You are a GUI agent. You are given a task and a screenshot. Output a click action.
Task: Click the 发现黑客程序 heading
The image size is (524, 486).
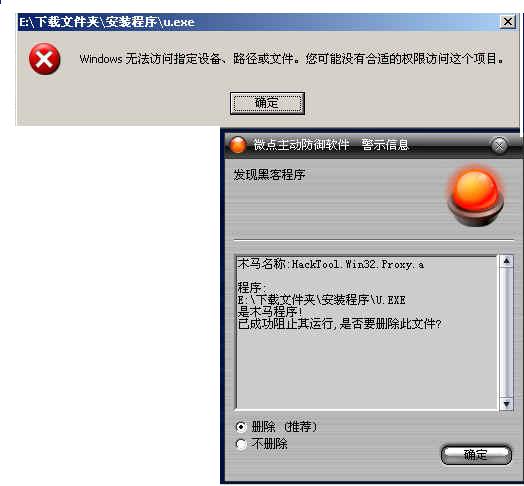pos(269,174)
